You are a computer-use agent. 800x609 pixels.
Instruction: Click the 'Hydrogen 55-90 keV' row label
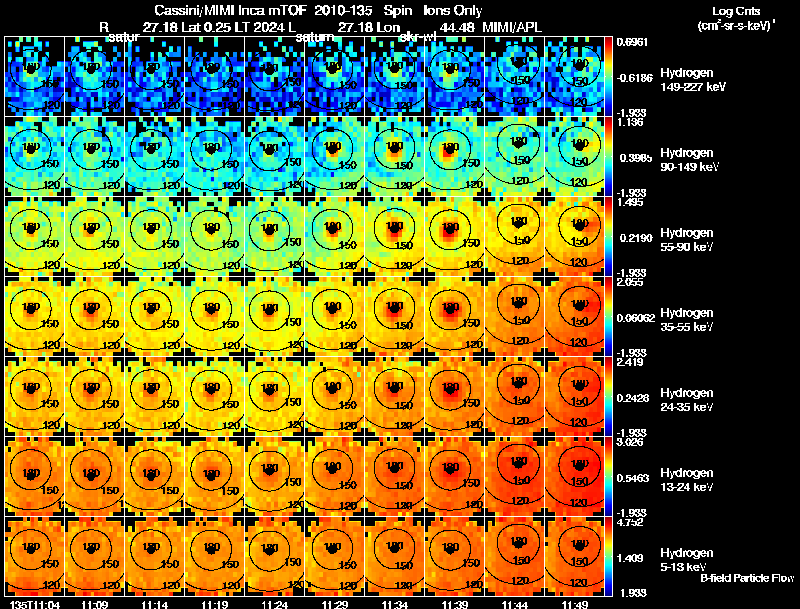[687, 240]
